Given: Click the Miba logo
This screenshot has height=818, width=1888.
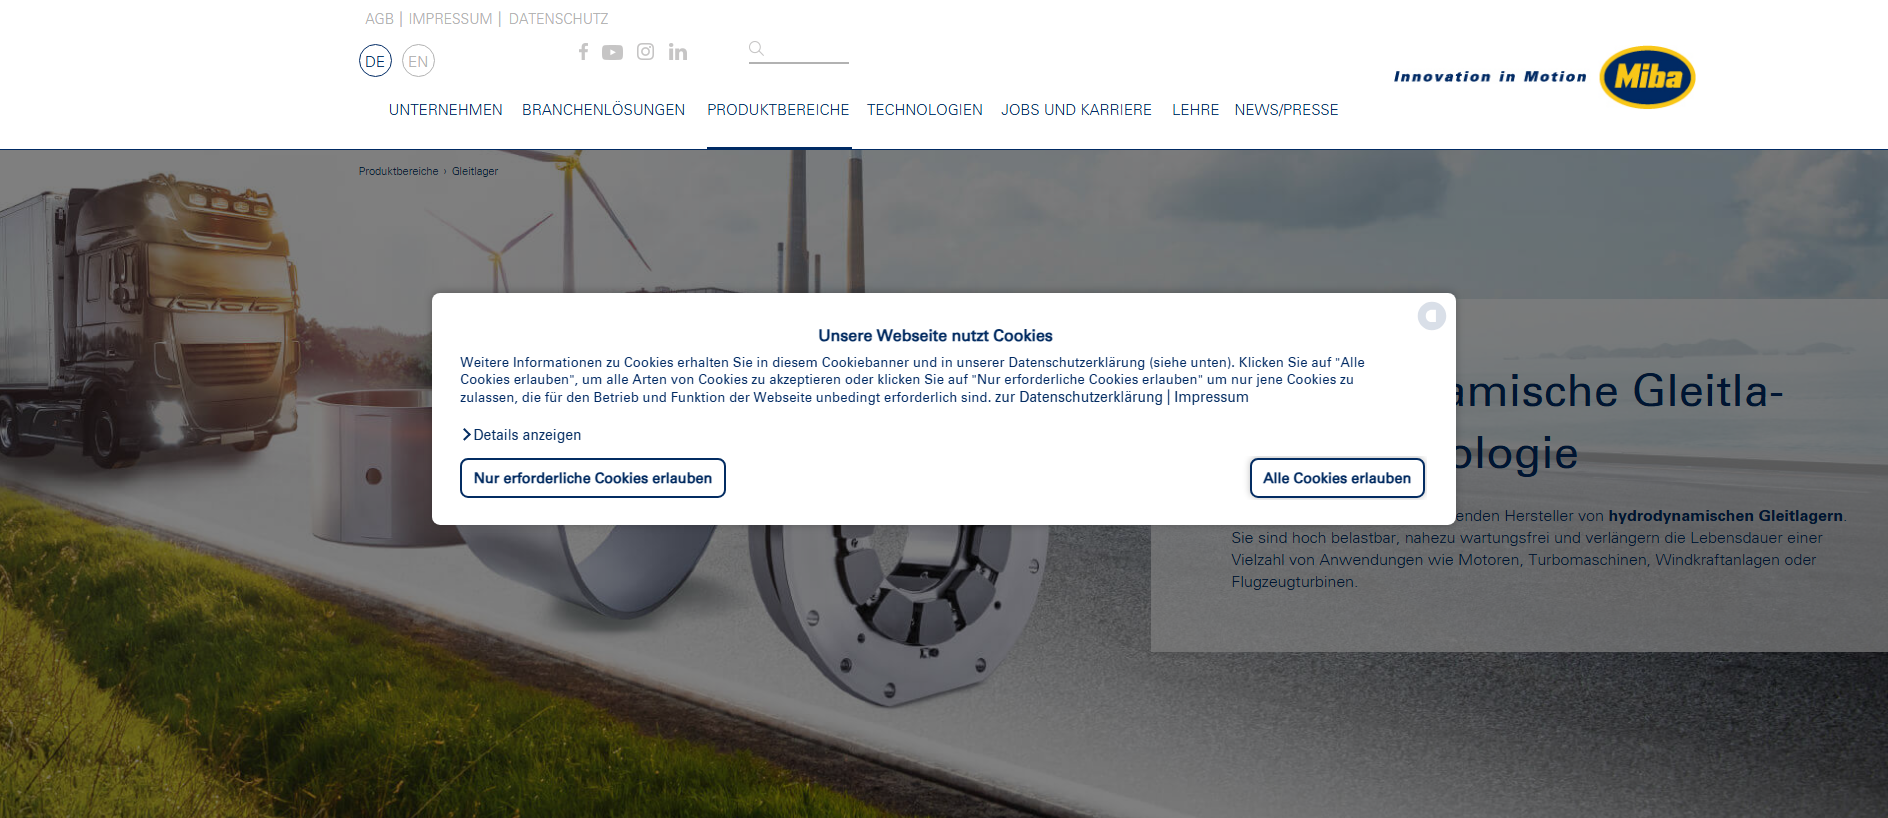Looking at the screenshot, I should [x=1647, y=77].
